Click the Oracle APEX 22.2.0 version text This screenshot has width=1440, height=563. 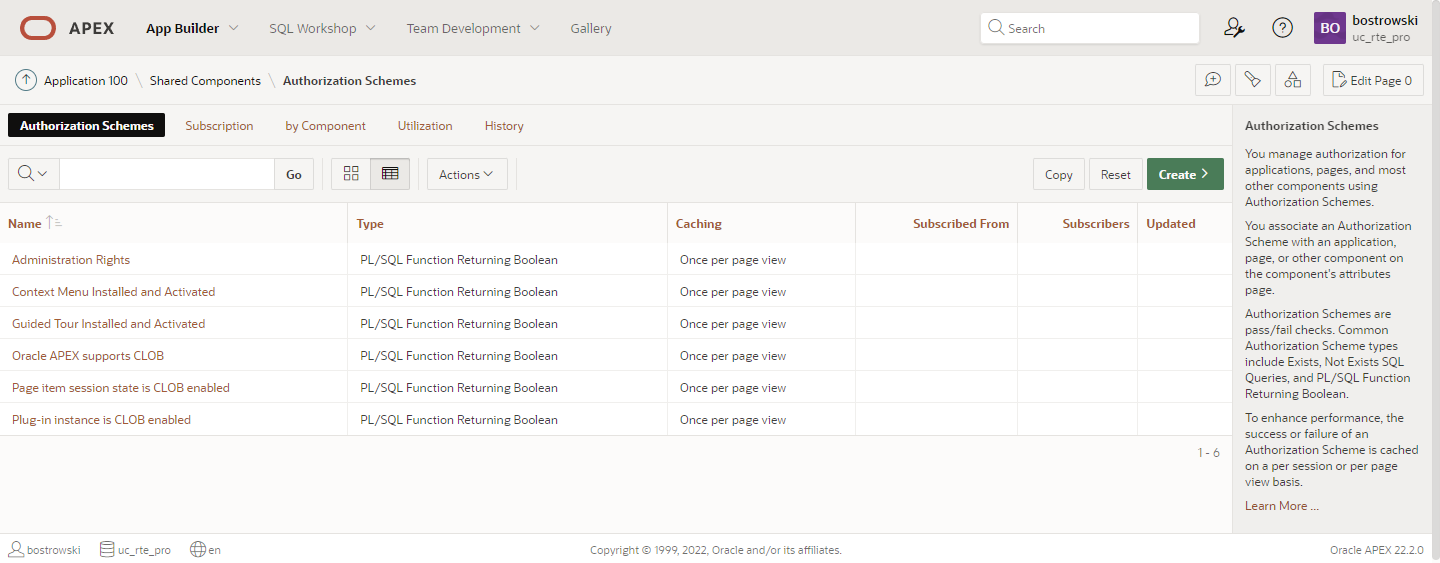point(1377,550)
